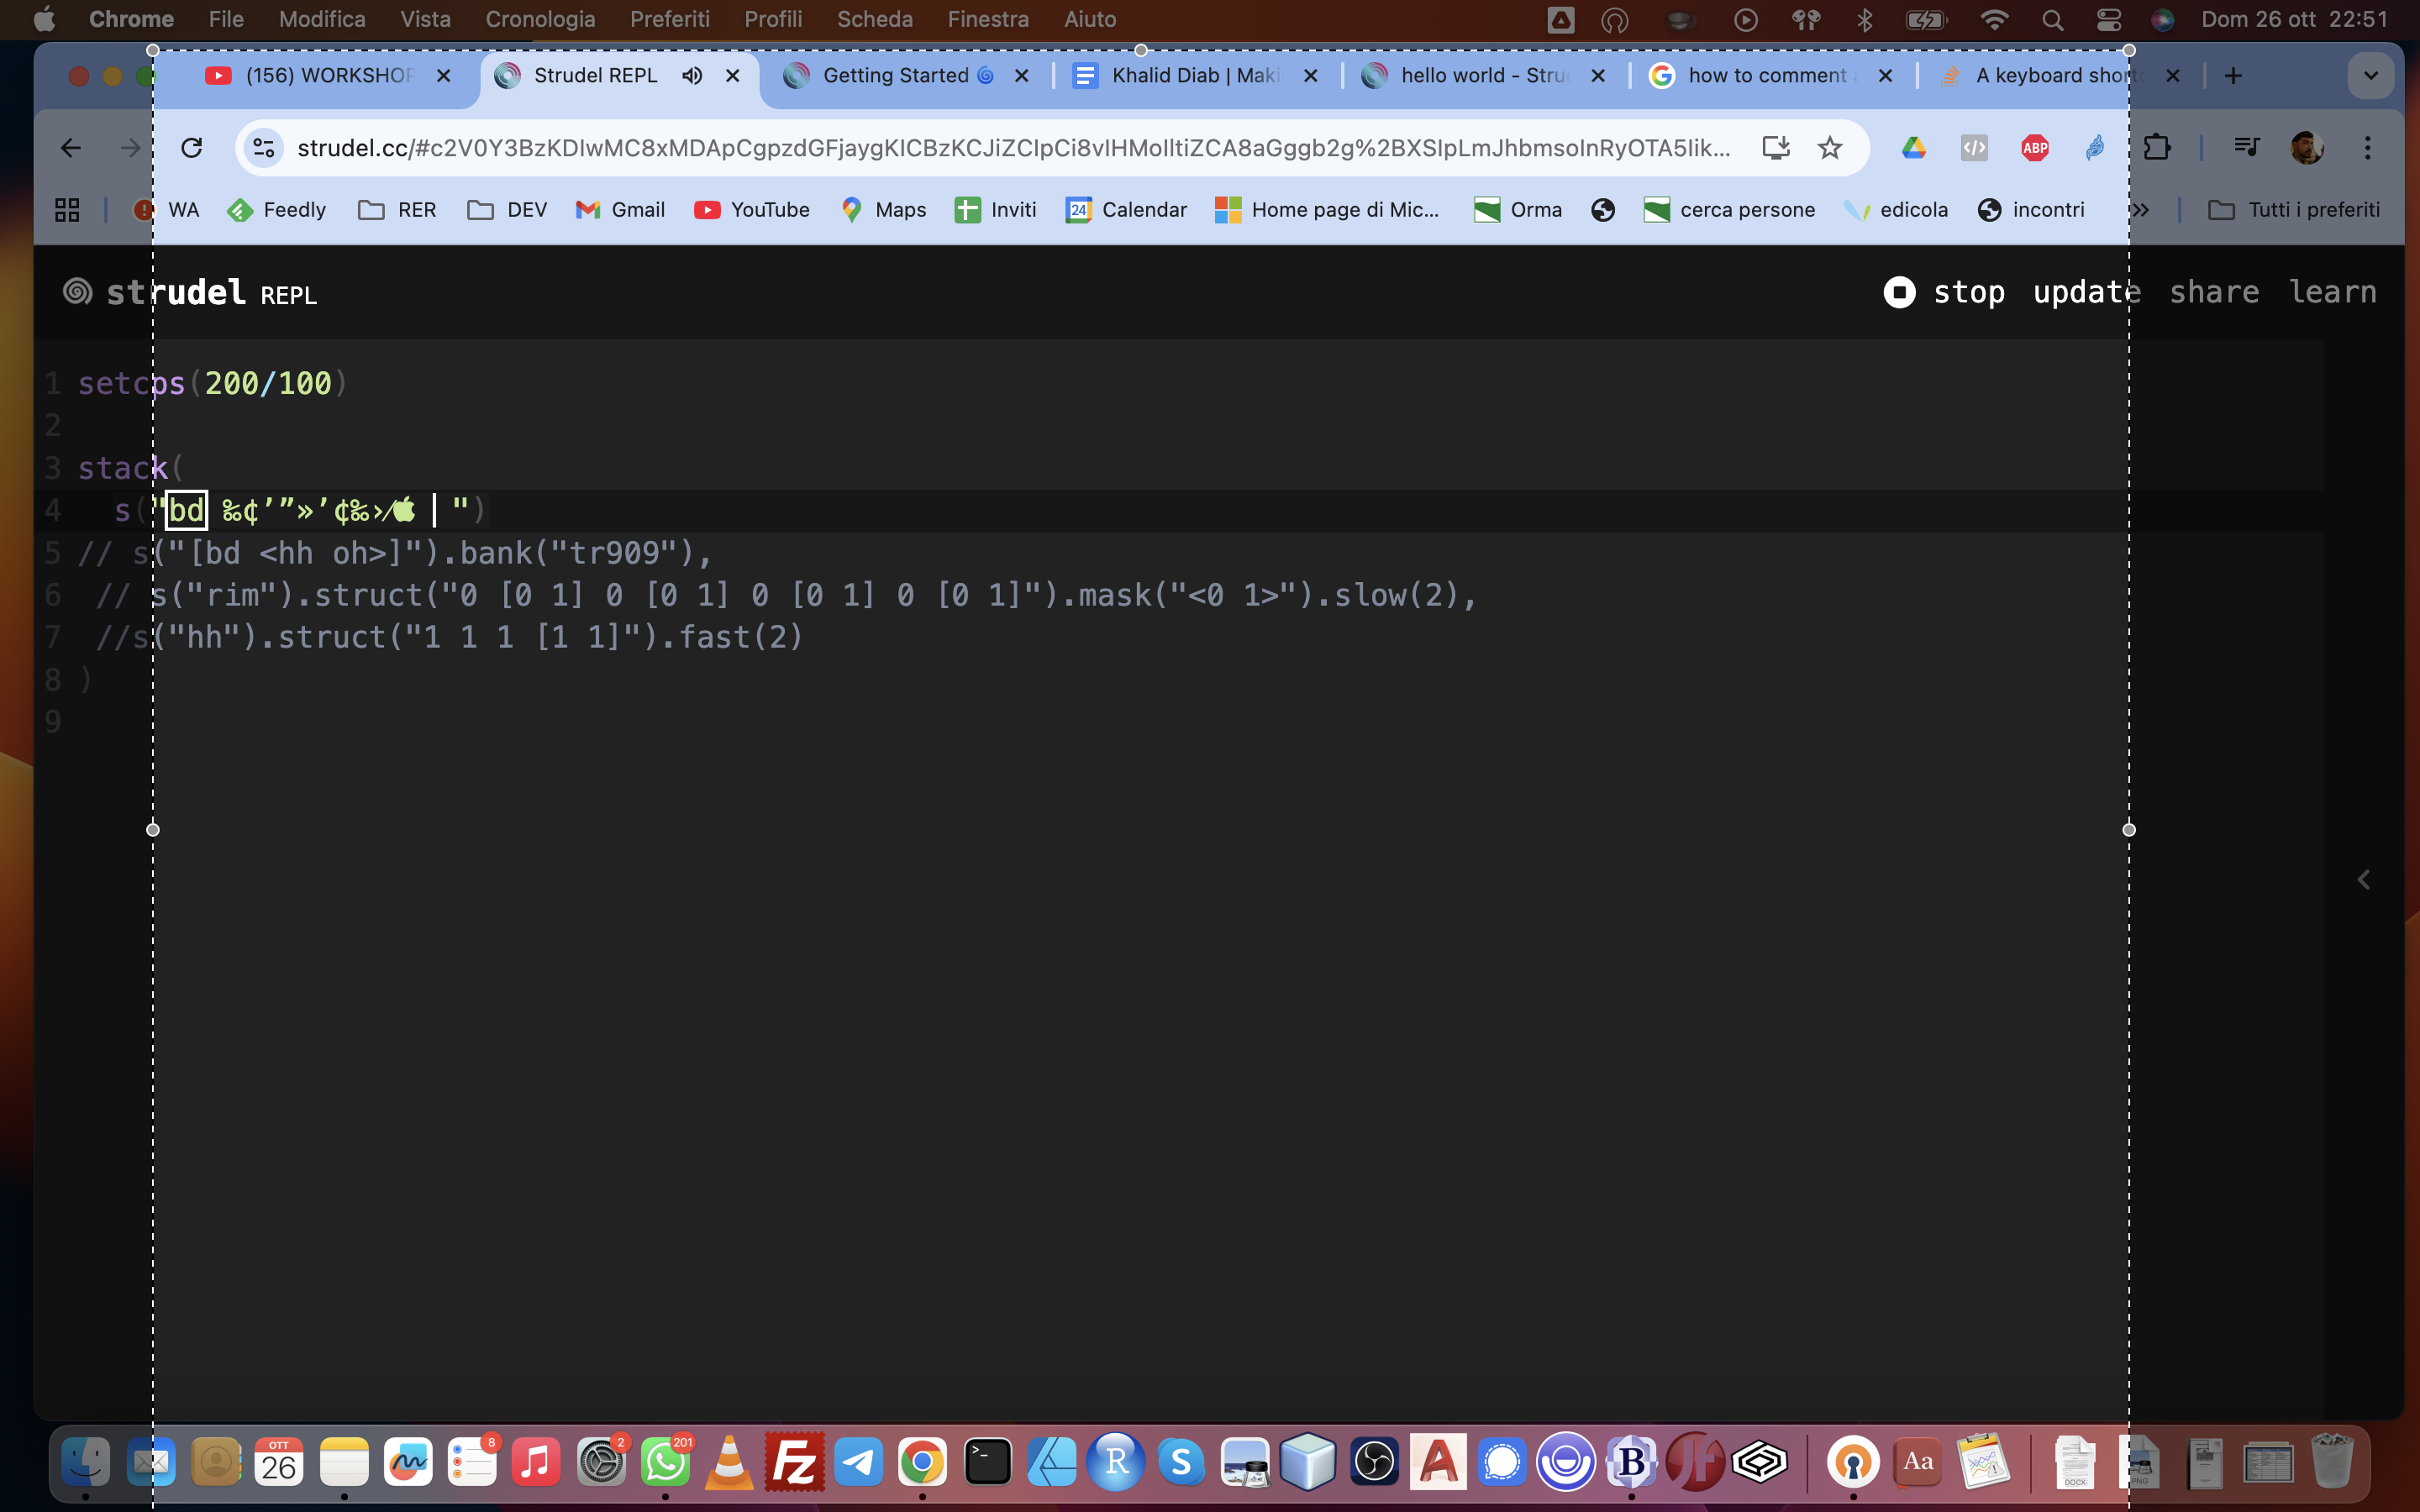Click the site information icon in address bar
The image size is (2420, 1512).
pyautogui.click(x=264, y=148)
